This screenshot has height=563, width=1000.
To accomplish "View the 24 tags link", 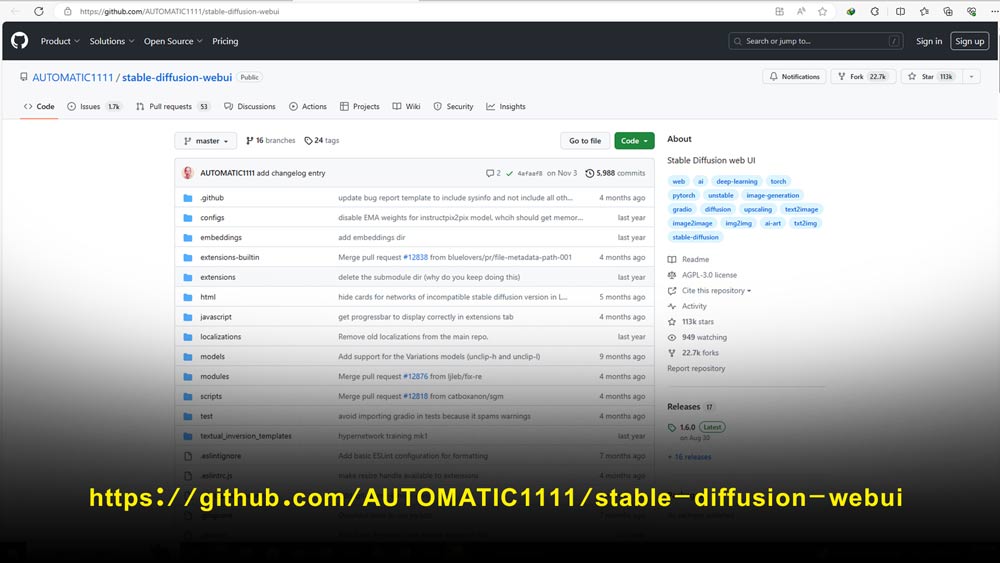I will point(321,140).
